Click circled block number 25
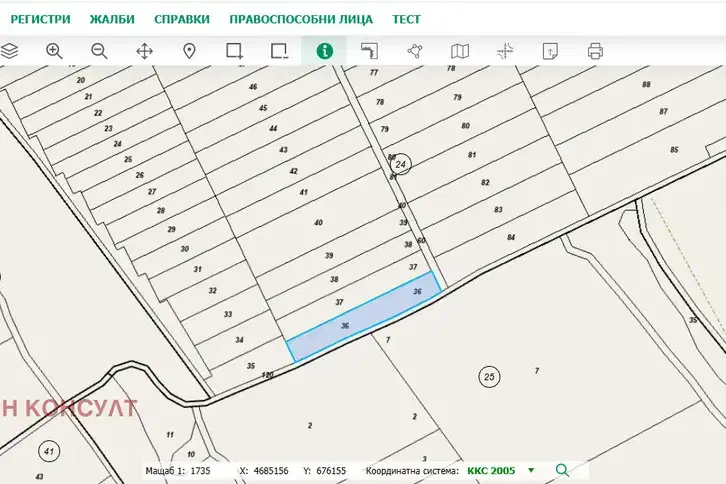This screenshot has width=726, height=484. pos(489,377)
